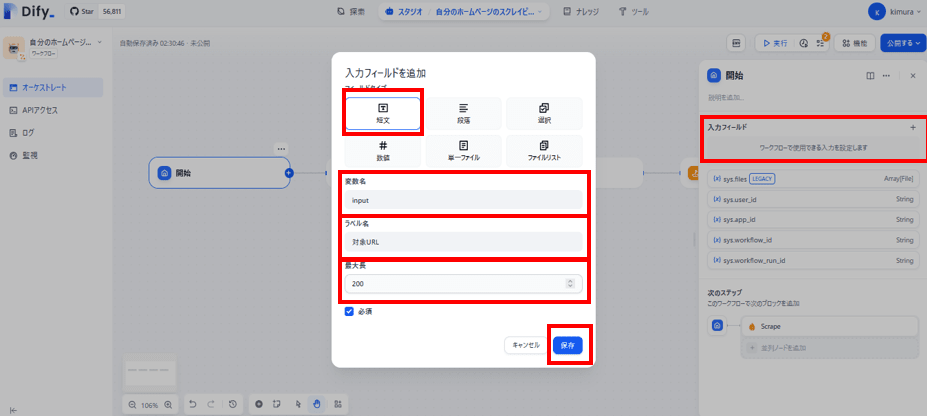The height and width of the screenshot is (416, 927).
Task: Select the sys.user_id variable row
Action: pos(813,200)
